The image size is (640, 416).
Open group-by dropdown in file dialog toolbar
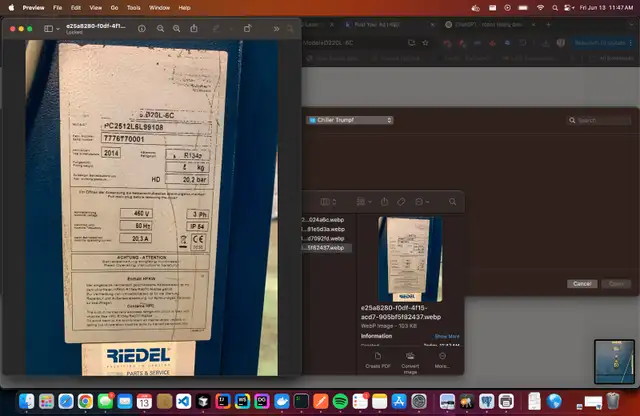point(364,202)
